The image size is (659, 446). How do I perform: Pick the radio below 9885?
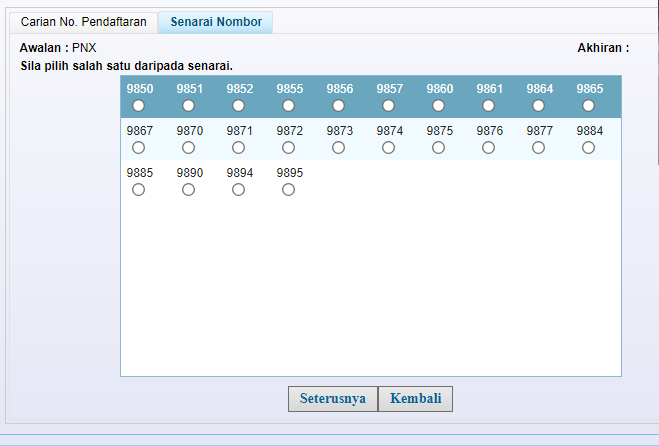pos(138,190)
